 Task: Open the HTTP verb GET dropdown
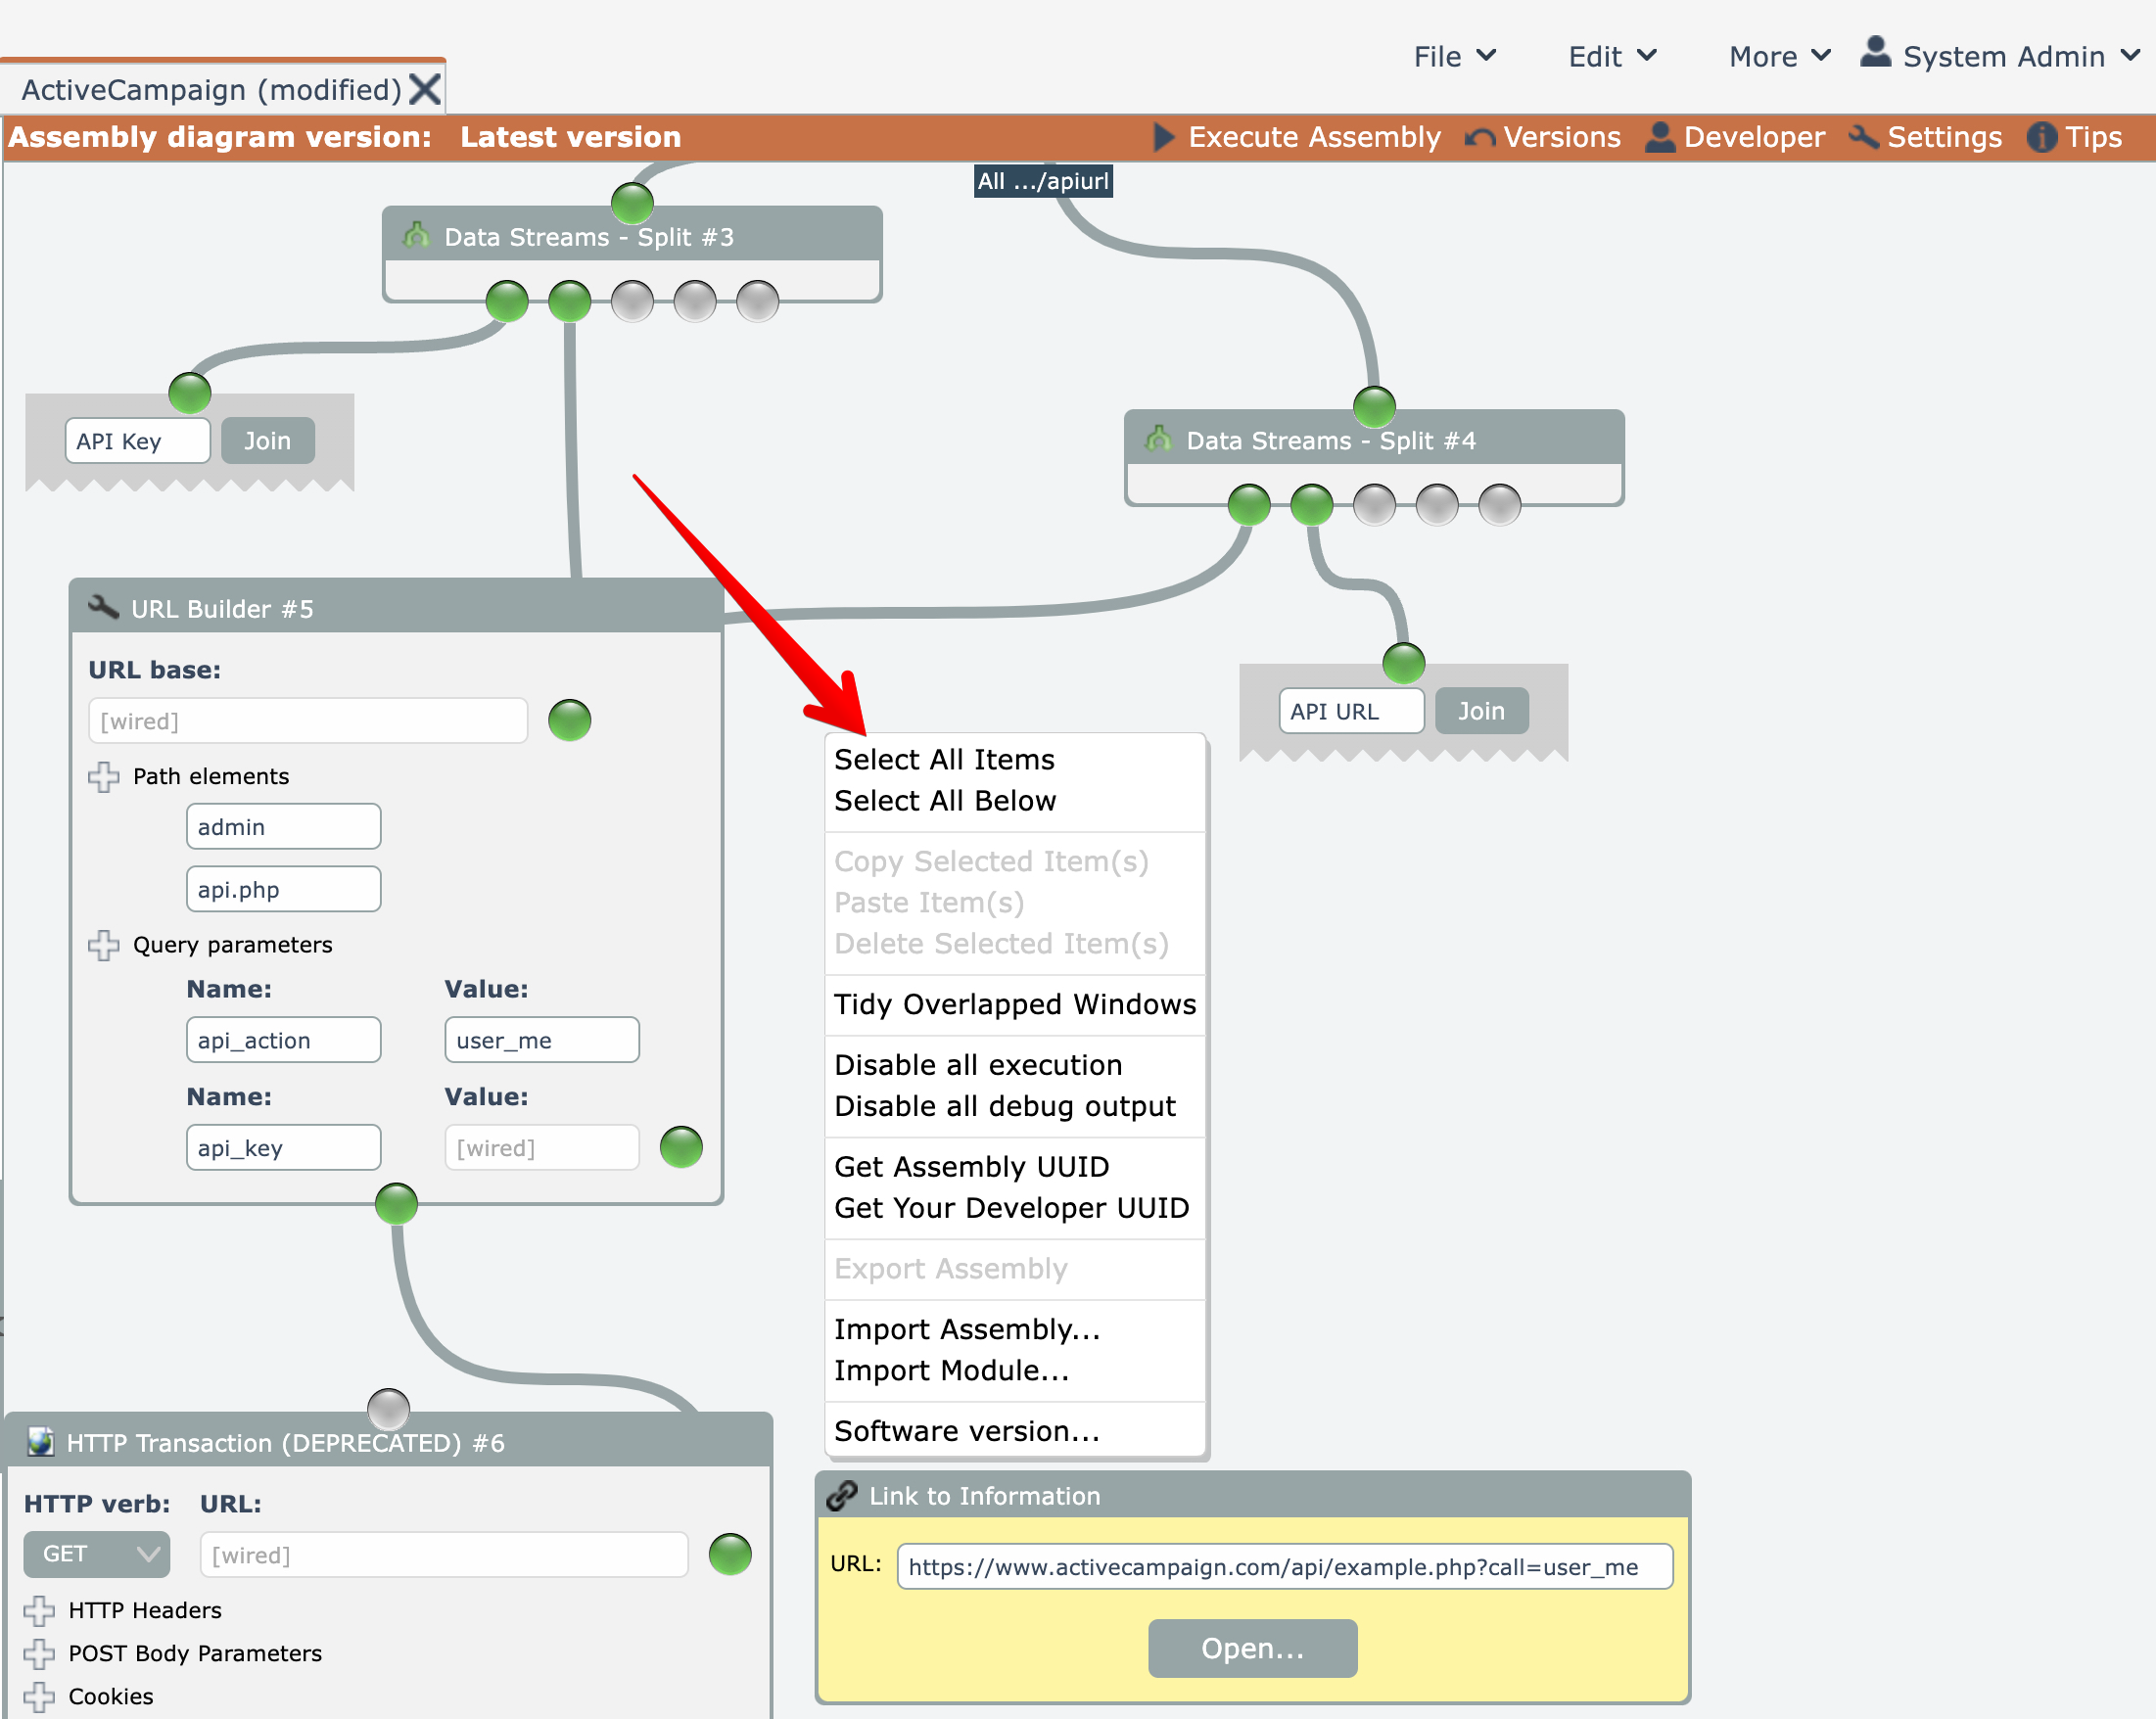pos(97,1554)
